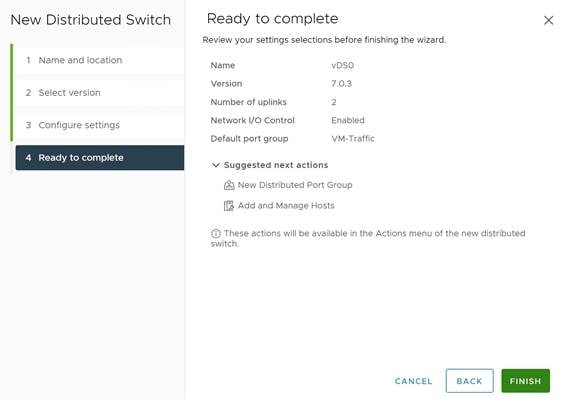Click the vDS0 name value

point(342,65)
